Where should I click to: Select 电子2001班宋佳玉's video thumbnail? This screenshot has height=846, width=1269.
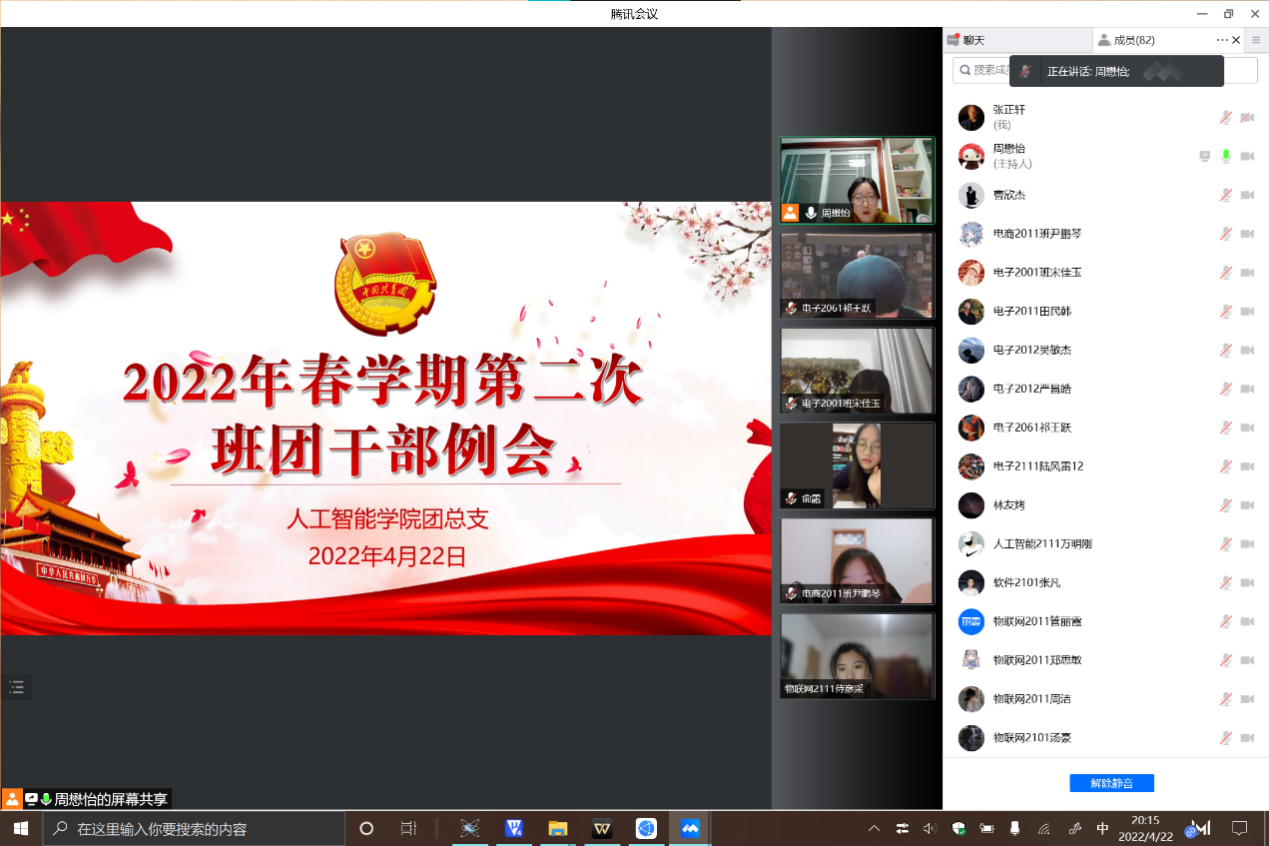pos(857,370)
